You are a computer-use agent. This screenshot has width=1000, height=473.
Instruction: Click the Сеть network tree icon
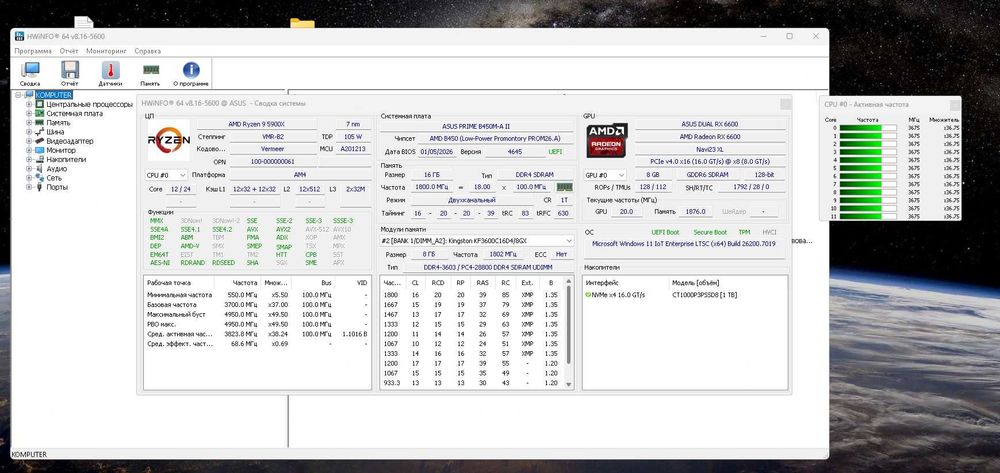point(40,178)
